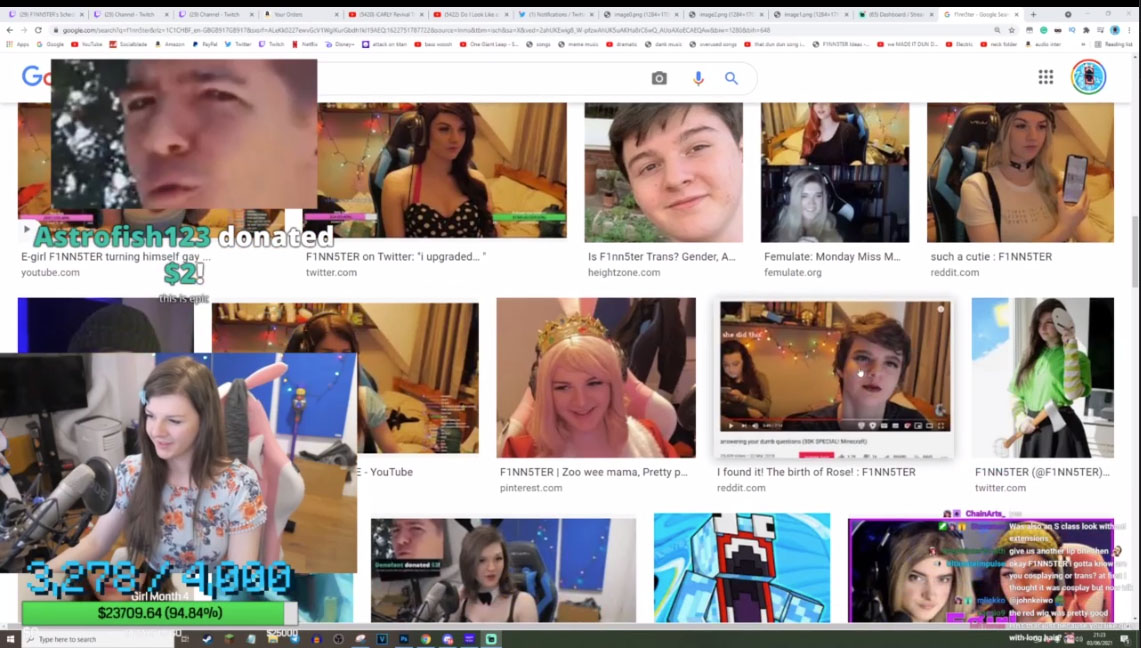Screen dimensions: 1141x648
Task: Click the vertical page scrollbar
Action: [1135, 251]
